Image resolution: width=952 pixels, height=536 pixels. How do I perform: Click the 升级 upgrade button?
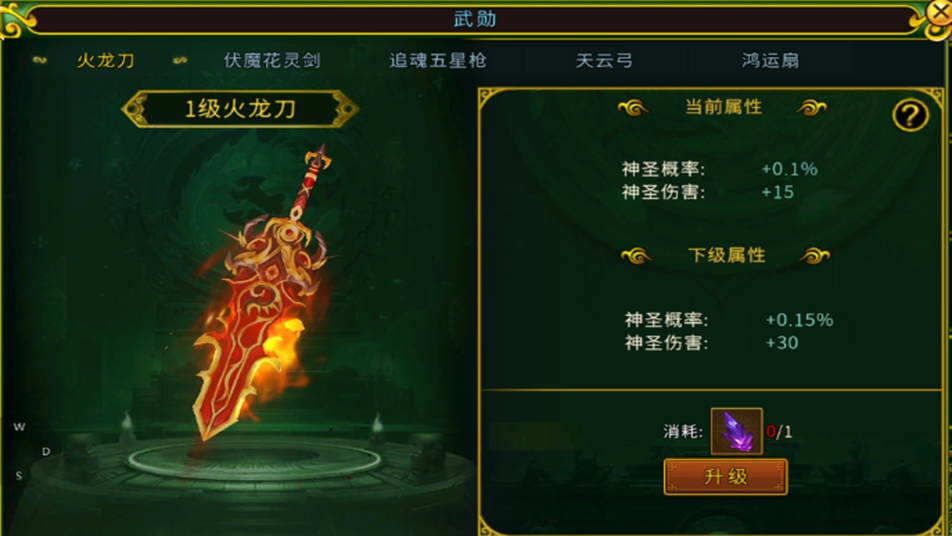point(726,477)
